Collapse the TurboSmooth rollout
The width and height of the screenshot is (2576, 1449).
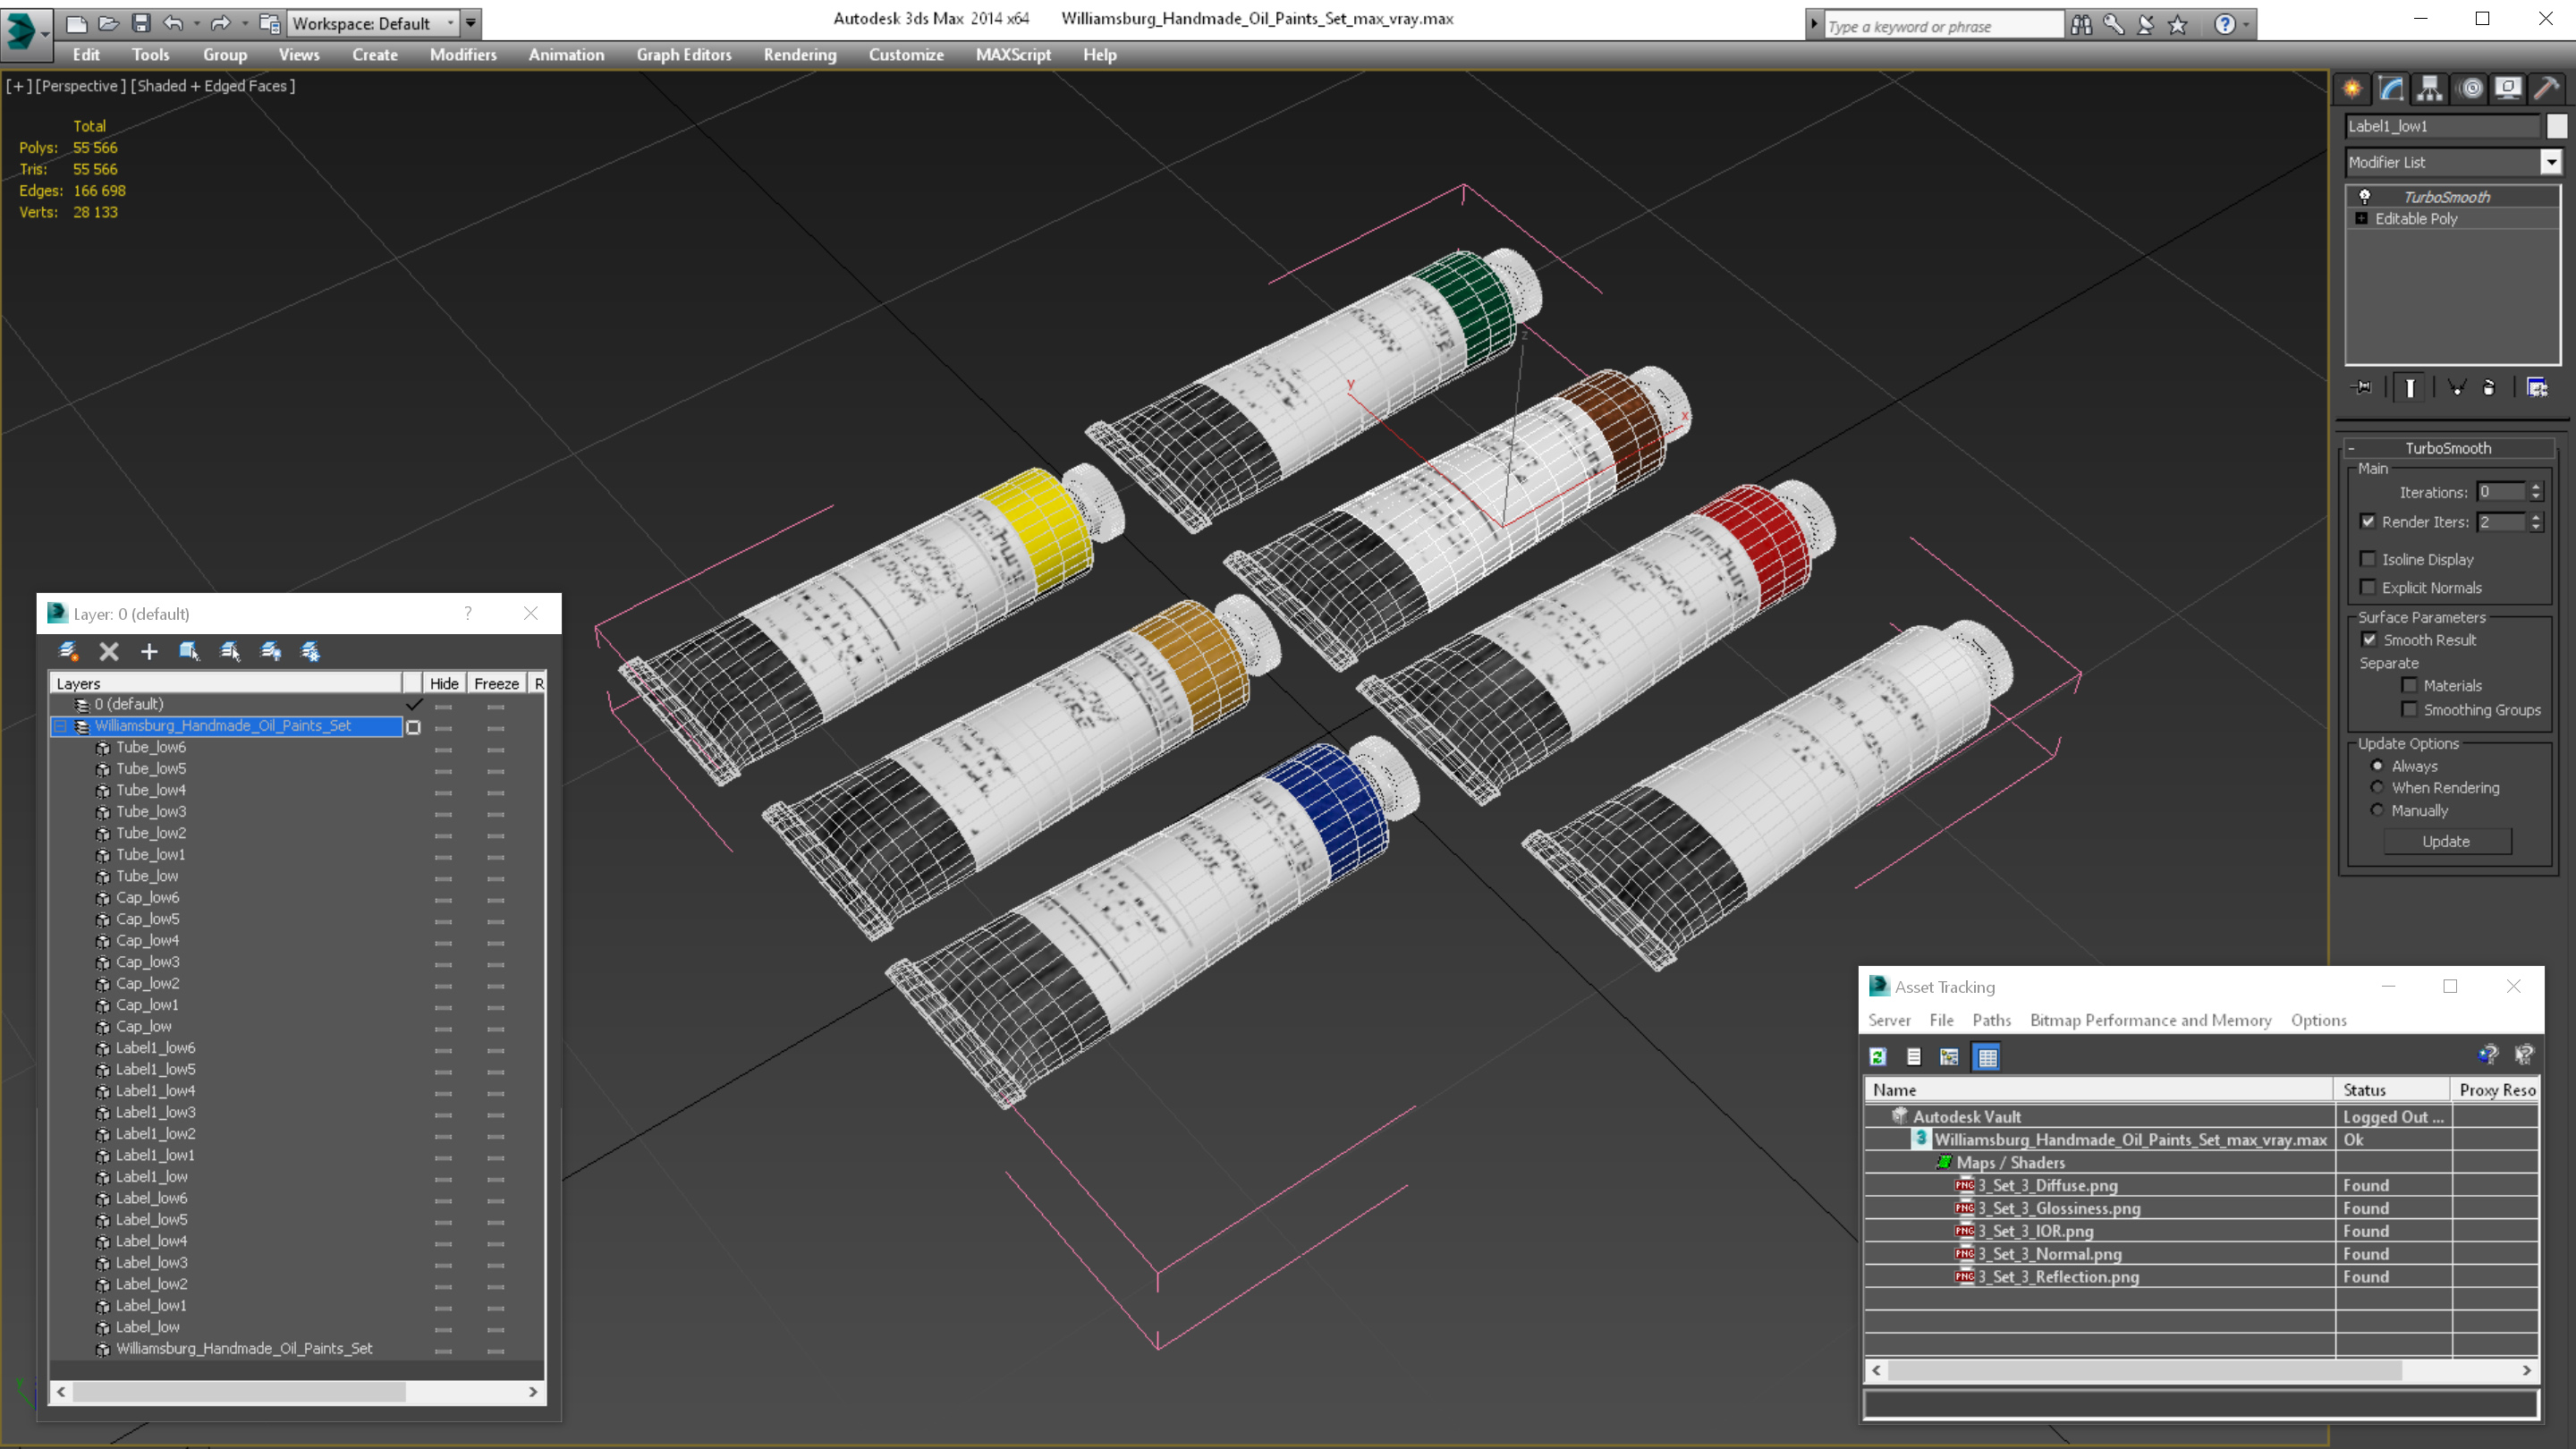[2448, 447]
